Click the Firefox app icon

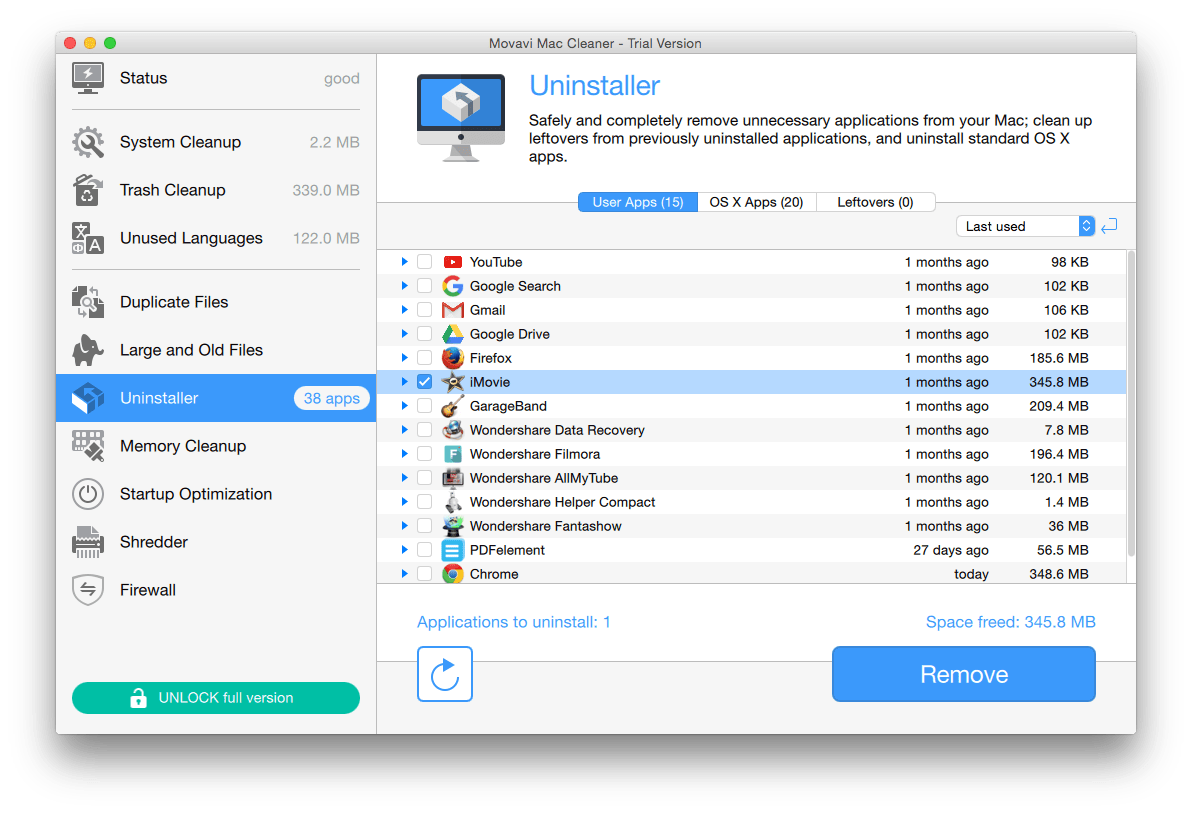pyautogui.click(x=452, y=358)
